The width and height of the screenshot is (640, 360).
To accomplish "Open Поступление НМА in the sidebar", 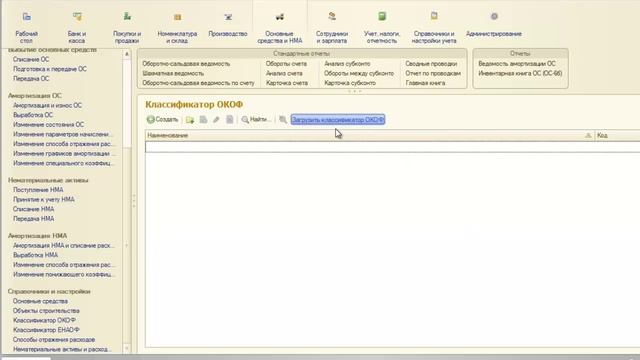I will (38, 190).
